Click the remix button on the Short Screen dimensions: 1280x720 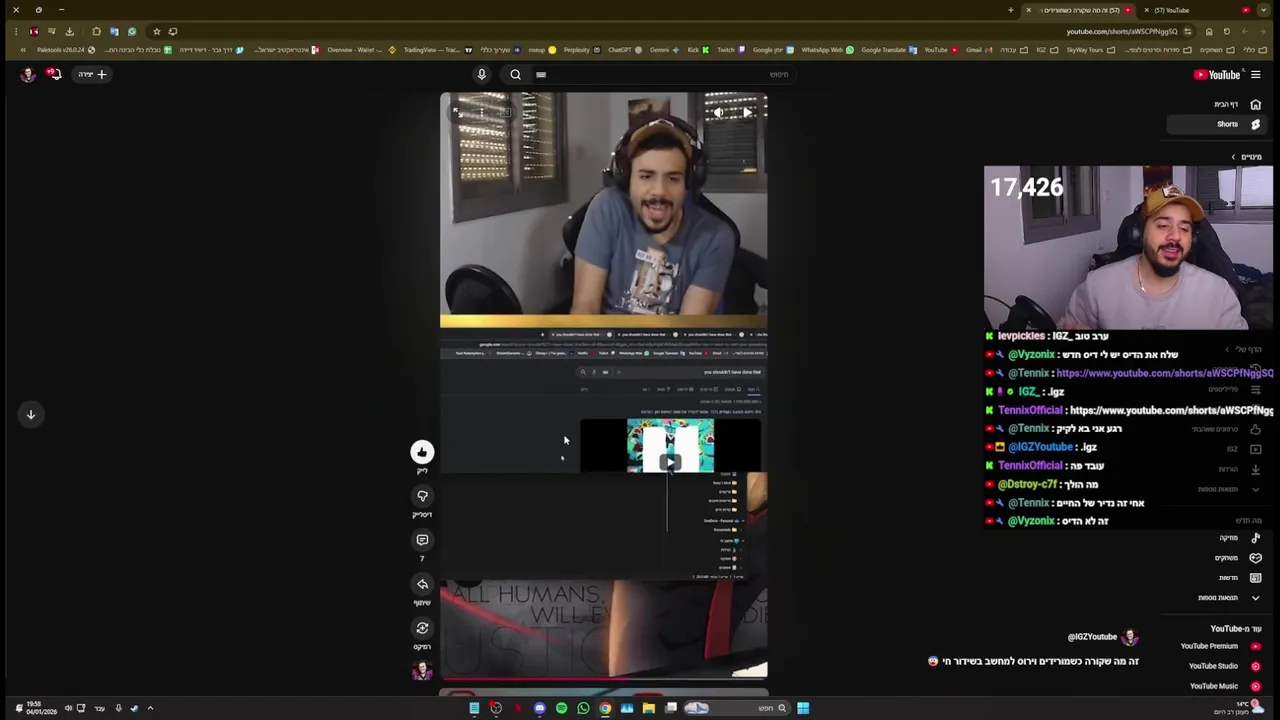pyautogui.click(x=422, y=628)
